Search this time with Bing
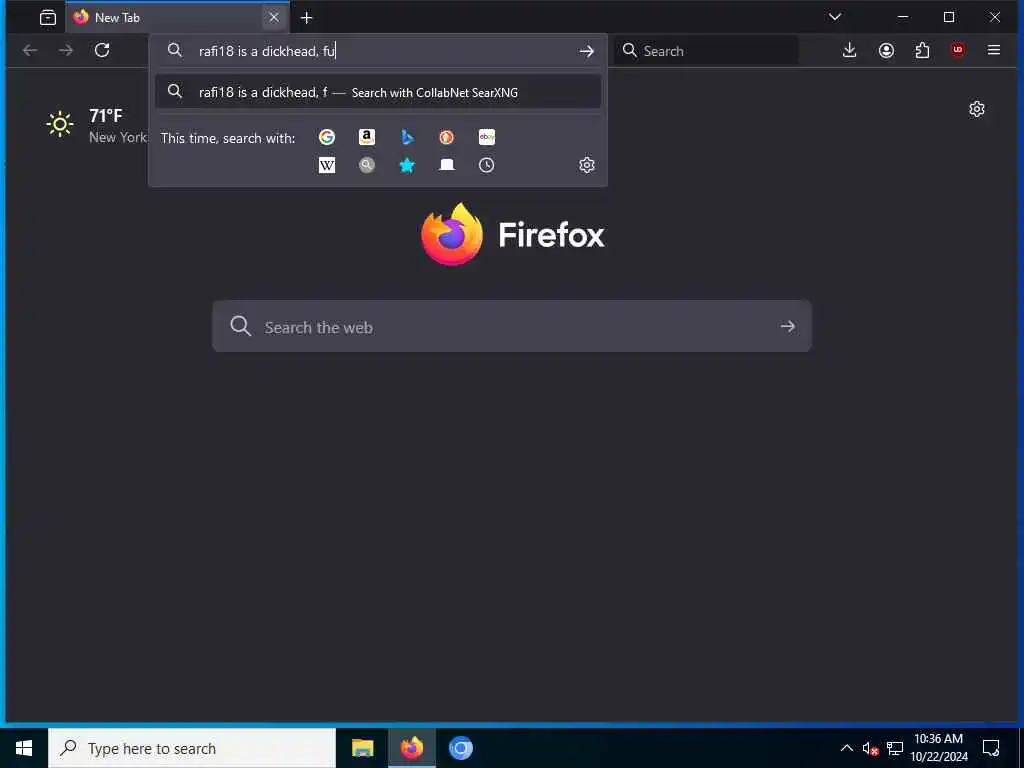Screen dimensions: 1024x768 click(407, 137)
